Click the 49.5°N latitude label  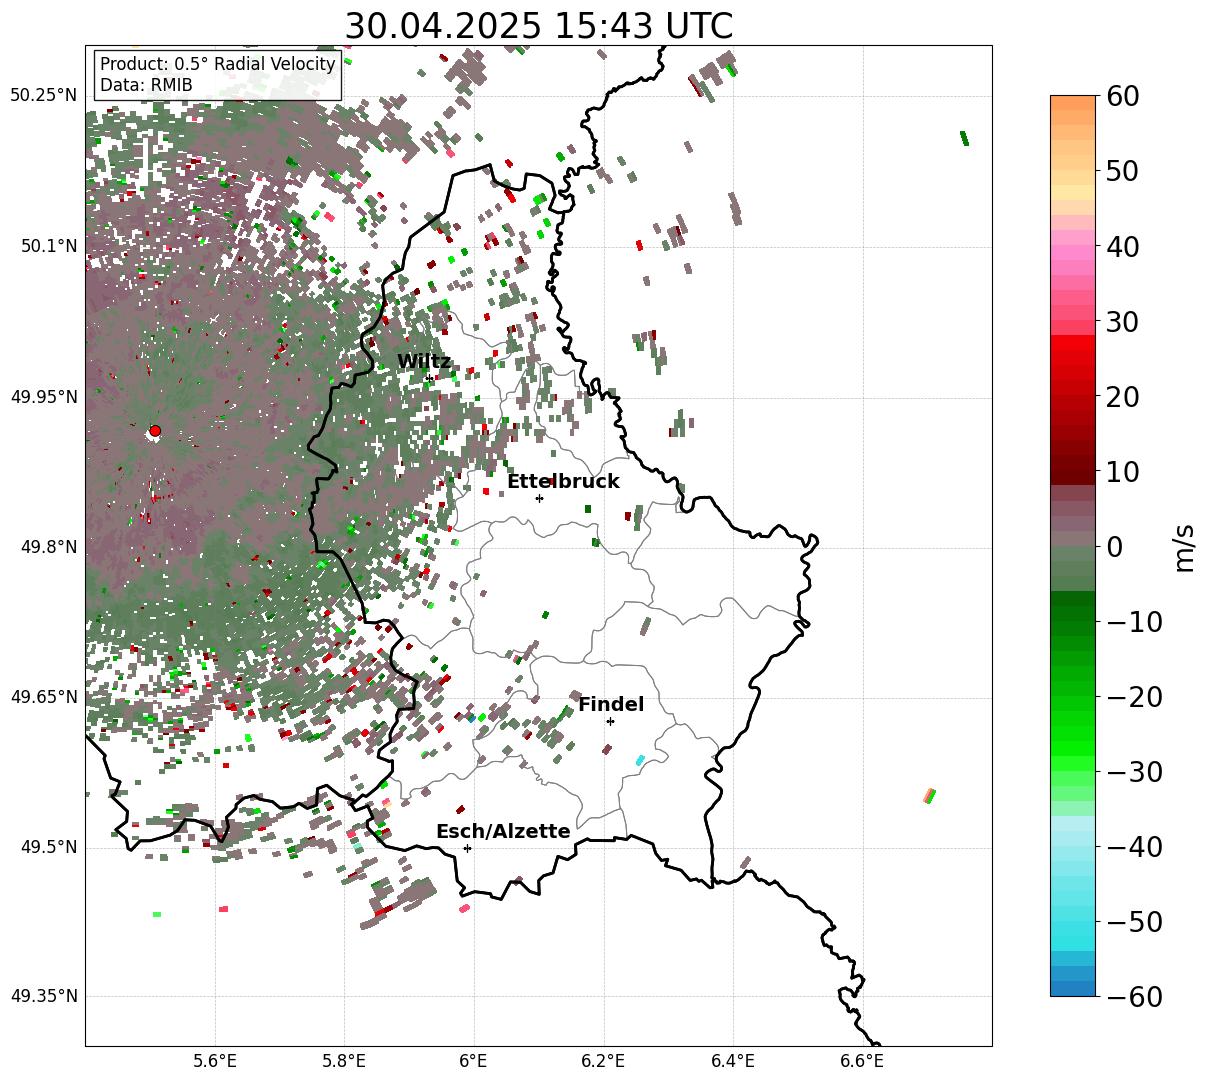tap(49, 847)
